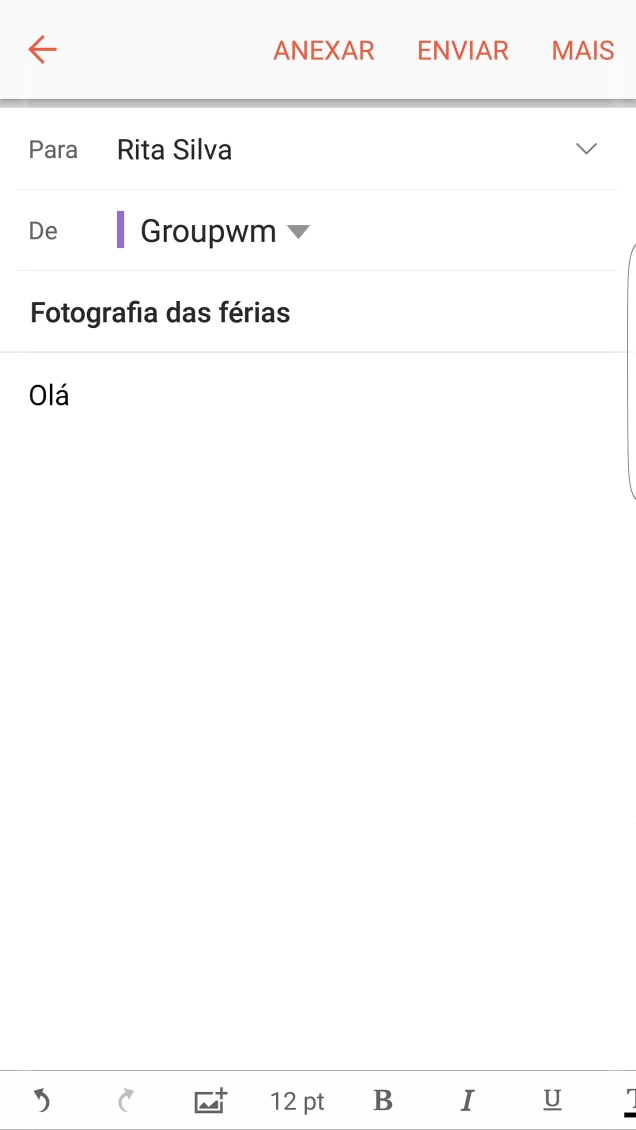
Task: Insert an image into the message
Action: point(209,1100)
